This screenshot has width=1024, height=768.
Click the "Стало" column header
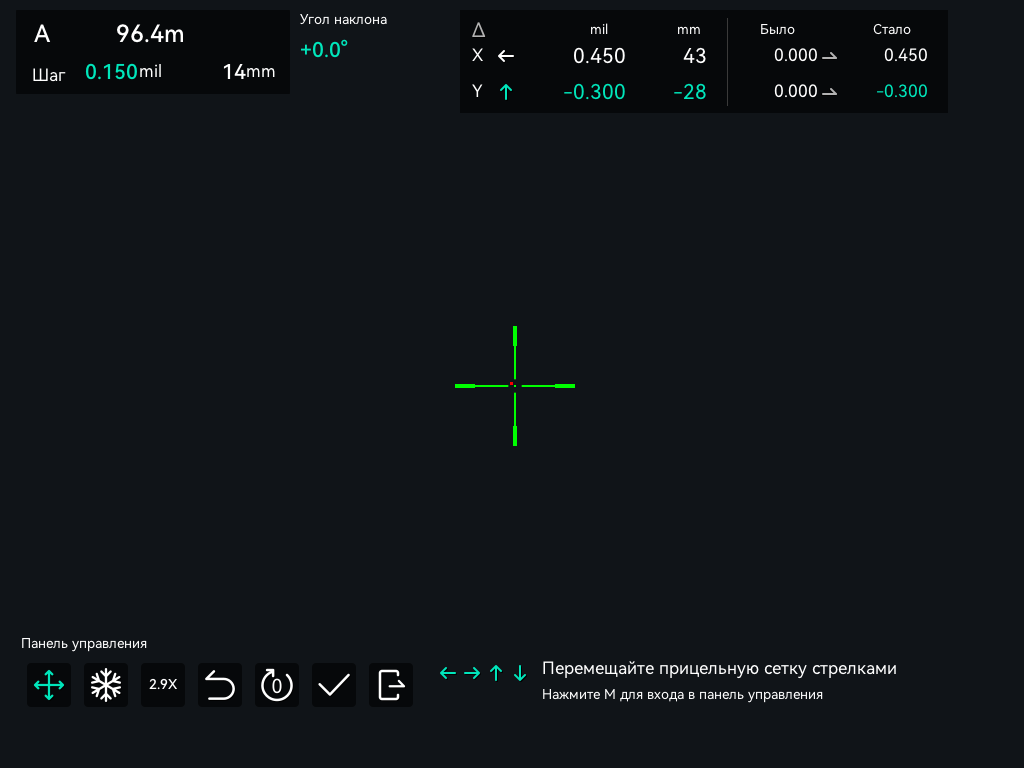pyautogui.click(x=891, y=29)
